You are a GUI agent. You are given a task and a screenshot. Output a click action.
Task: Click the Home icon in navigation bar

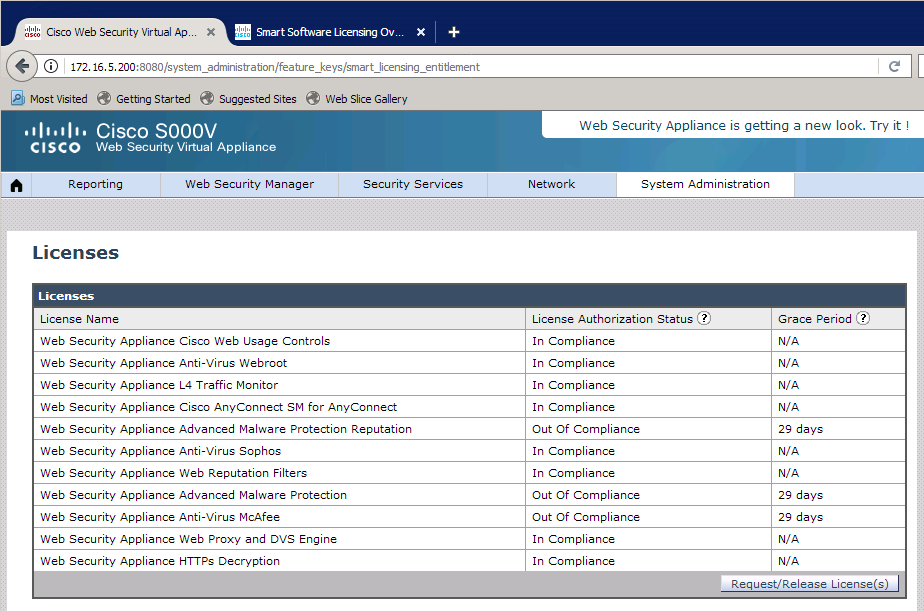click(16, 185)
